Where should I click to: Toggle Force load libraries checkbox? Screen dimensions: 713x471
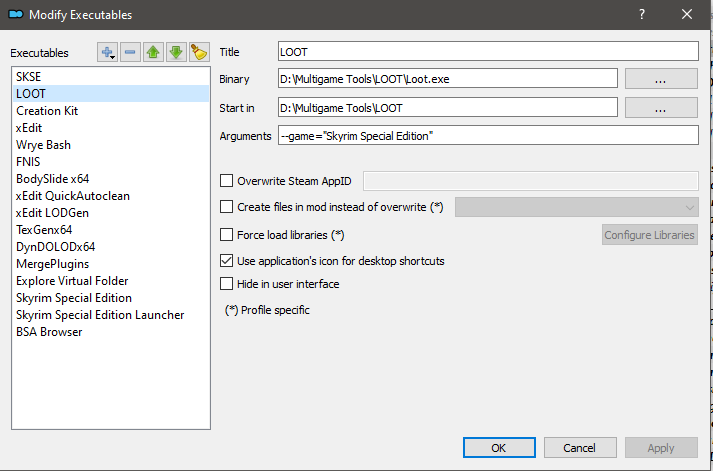click(x=226, y=235)
